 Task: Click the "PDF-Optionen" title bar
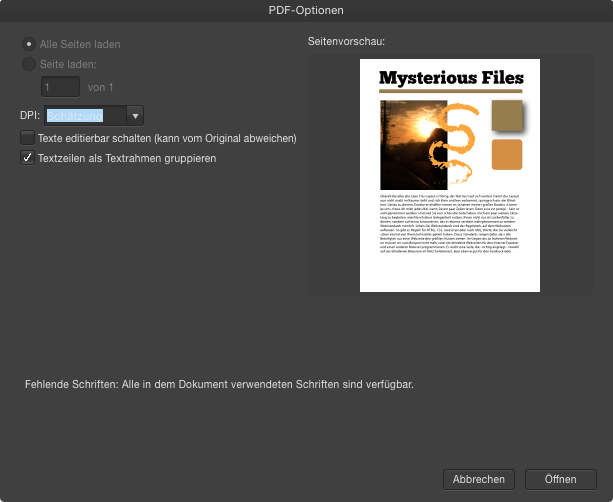(x=306, y=10)
